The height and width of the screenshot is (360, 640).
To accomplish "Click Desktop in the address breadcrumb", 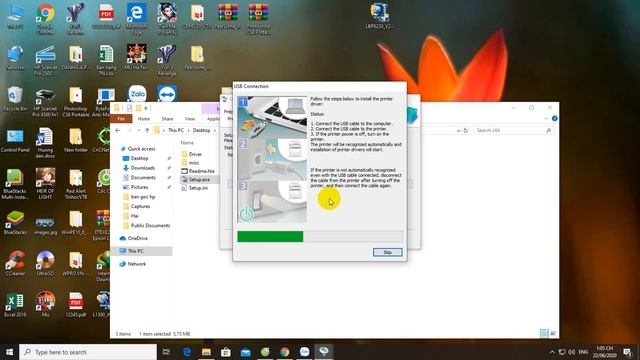I will (x=201, y=130).
